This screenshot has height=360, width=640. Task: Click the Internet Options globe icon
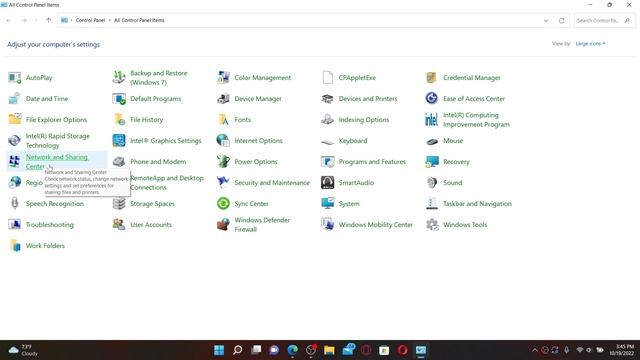223,140
